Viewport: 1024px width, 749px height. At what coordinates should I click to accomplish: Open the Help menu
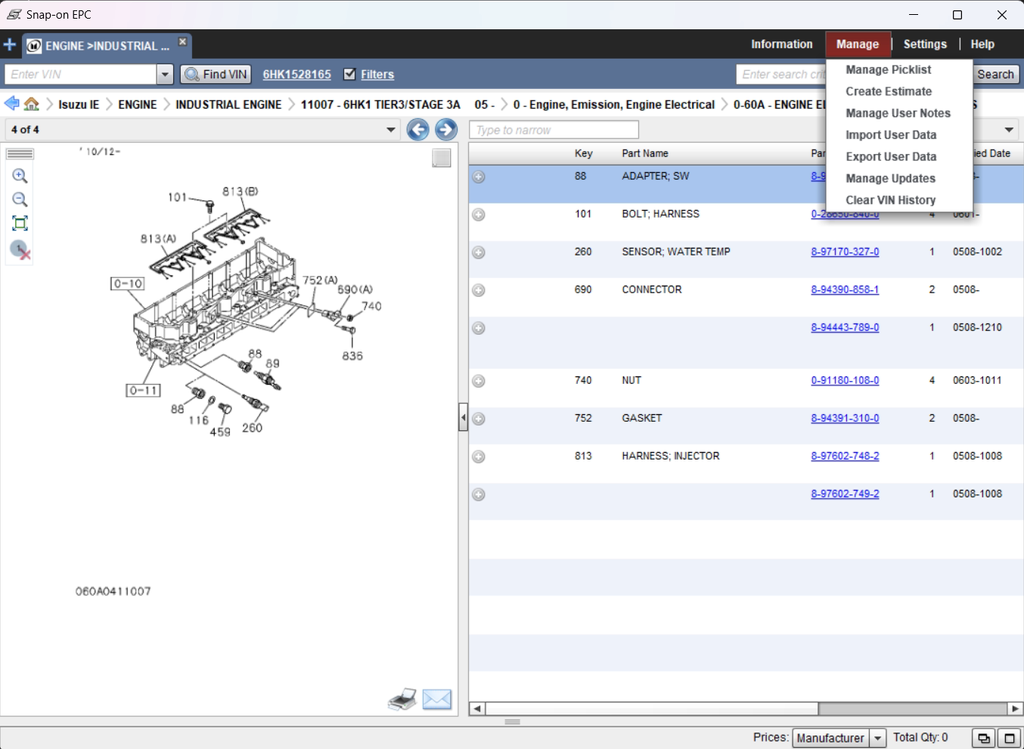click(982, 44)
